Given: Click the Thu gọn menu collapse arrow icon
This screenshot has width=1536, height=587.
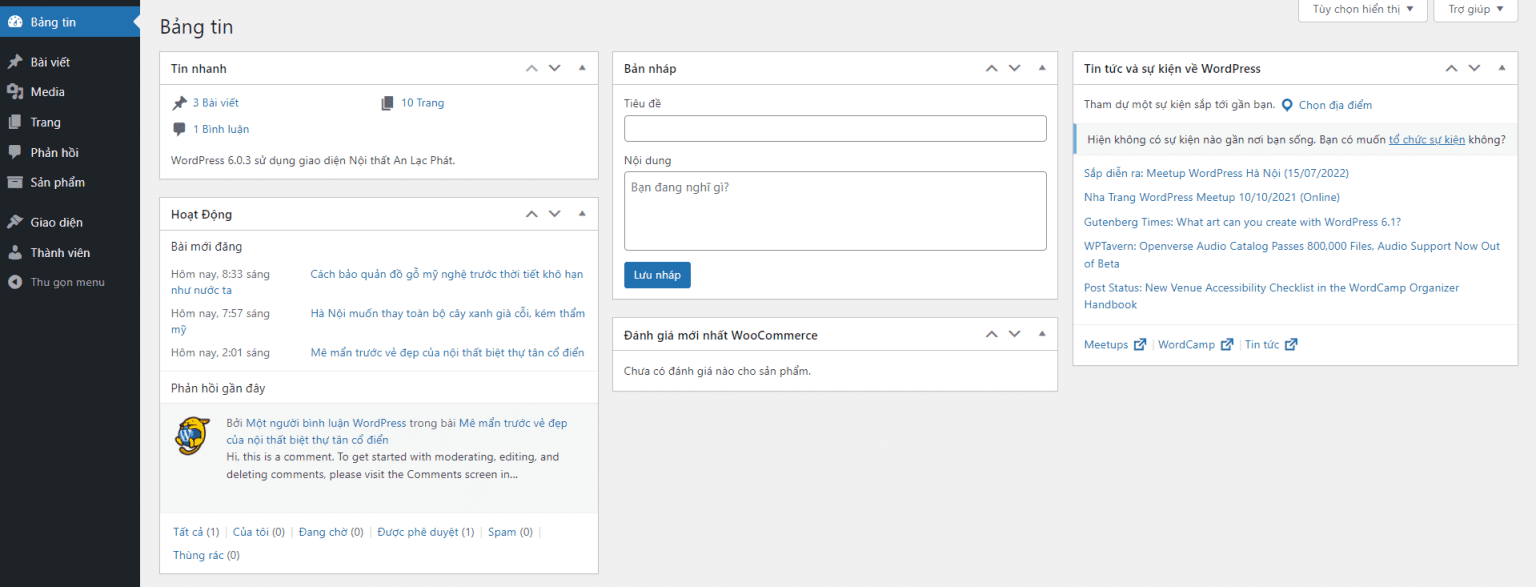Looking at the screenshot, I should (15, 282).
